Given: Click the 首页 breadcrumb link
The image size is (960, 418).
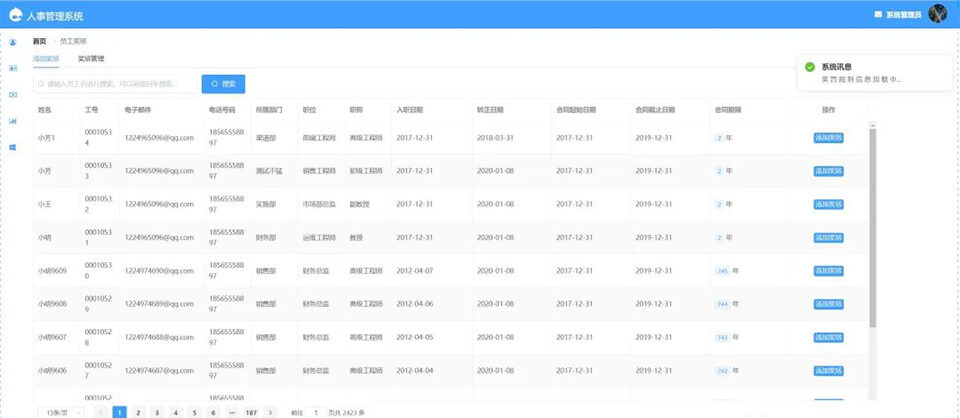Looking at the screenshot, I should pyautogui.click(x=39, y=41).
